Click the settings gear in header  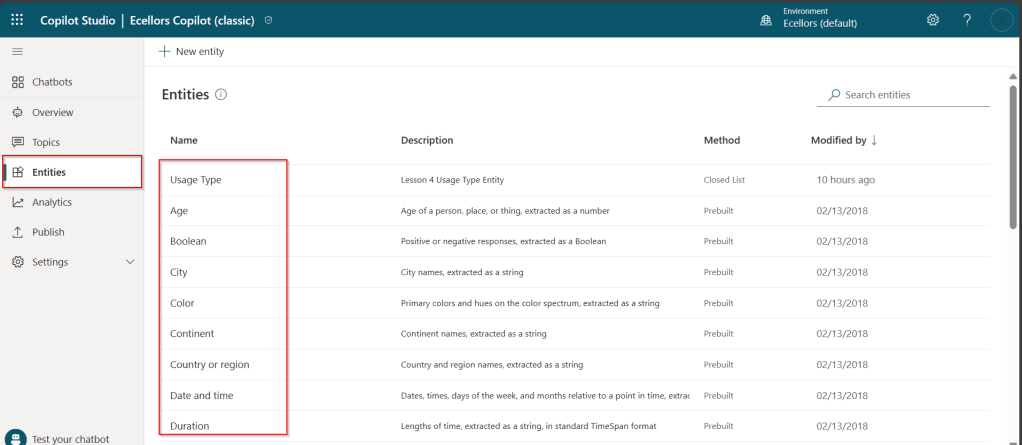(x=932, y=20)
